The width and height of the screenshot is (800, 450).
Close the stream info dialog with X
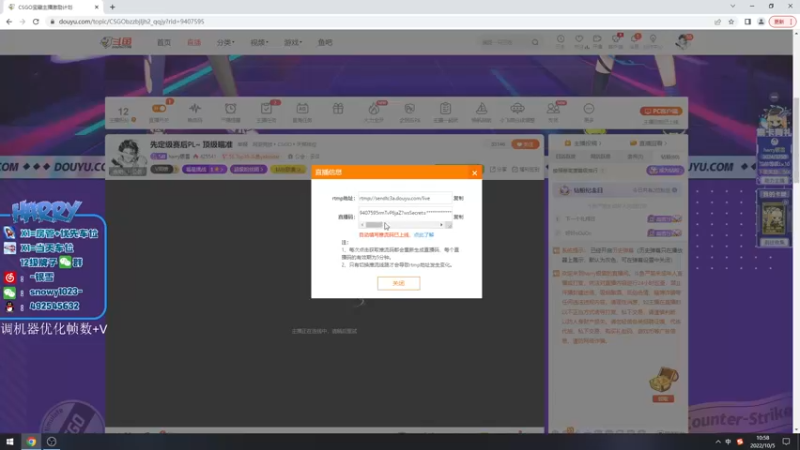[x=474, y=173]
